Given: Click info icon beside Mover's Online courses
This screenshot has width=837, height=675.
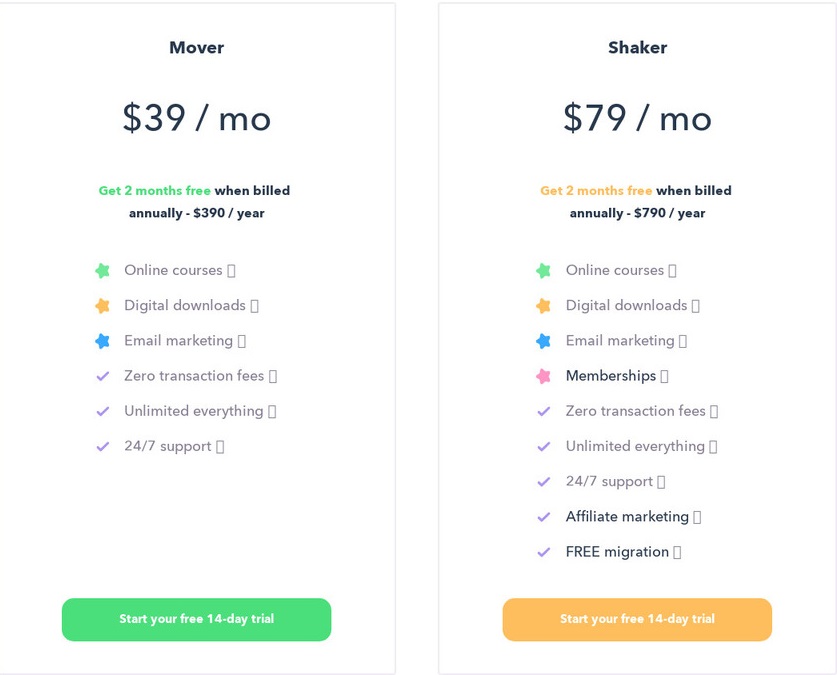Looking at the screenshot, I should (232, 271).
